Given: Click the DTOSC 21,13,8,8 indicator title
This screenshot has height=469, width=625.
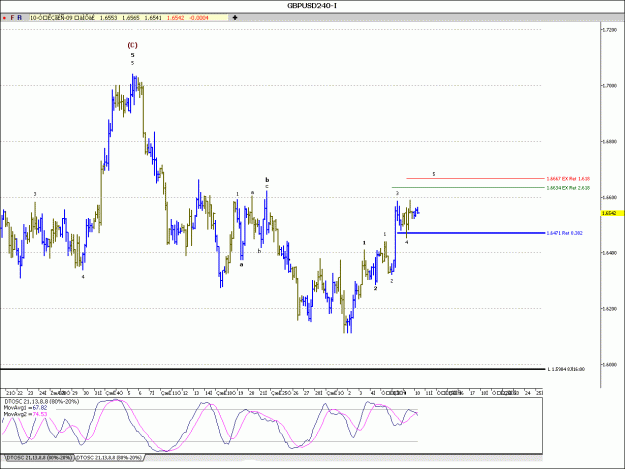Looking at the screenshot, I should (x=41, y=402).
